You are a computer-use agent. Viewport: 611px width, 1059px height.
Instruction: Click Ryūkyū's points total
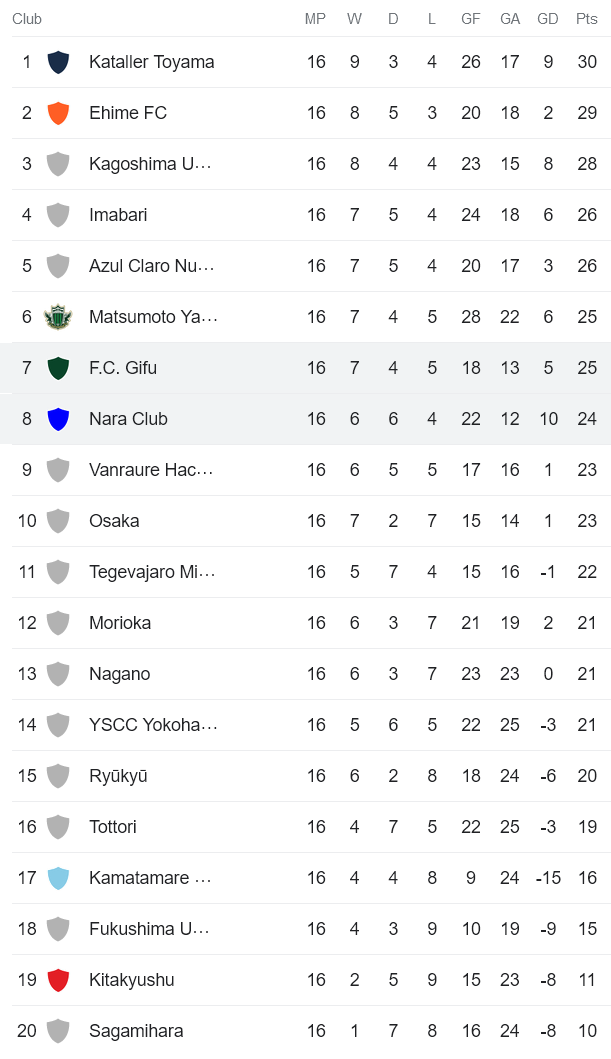587,775
